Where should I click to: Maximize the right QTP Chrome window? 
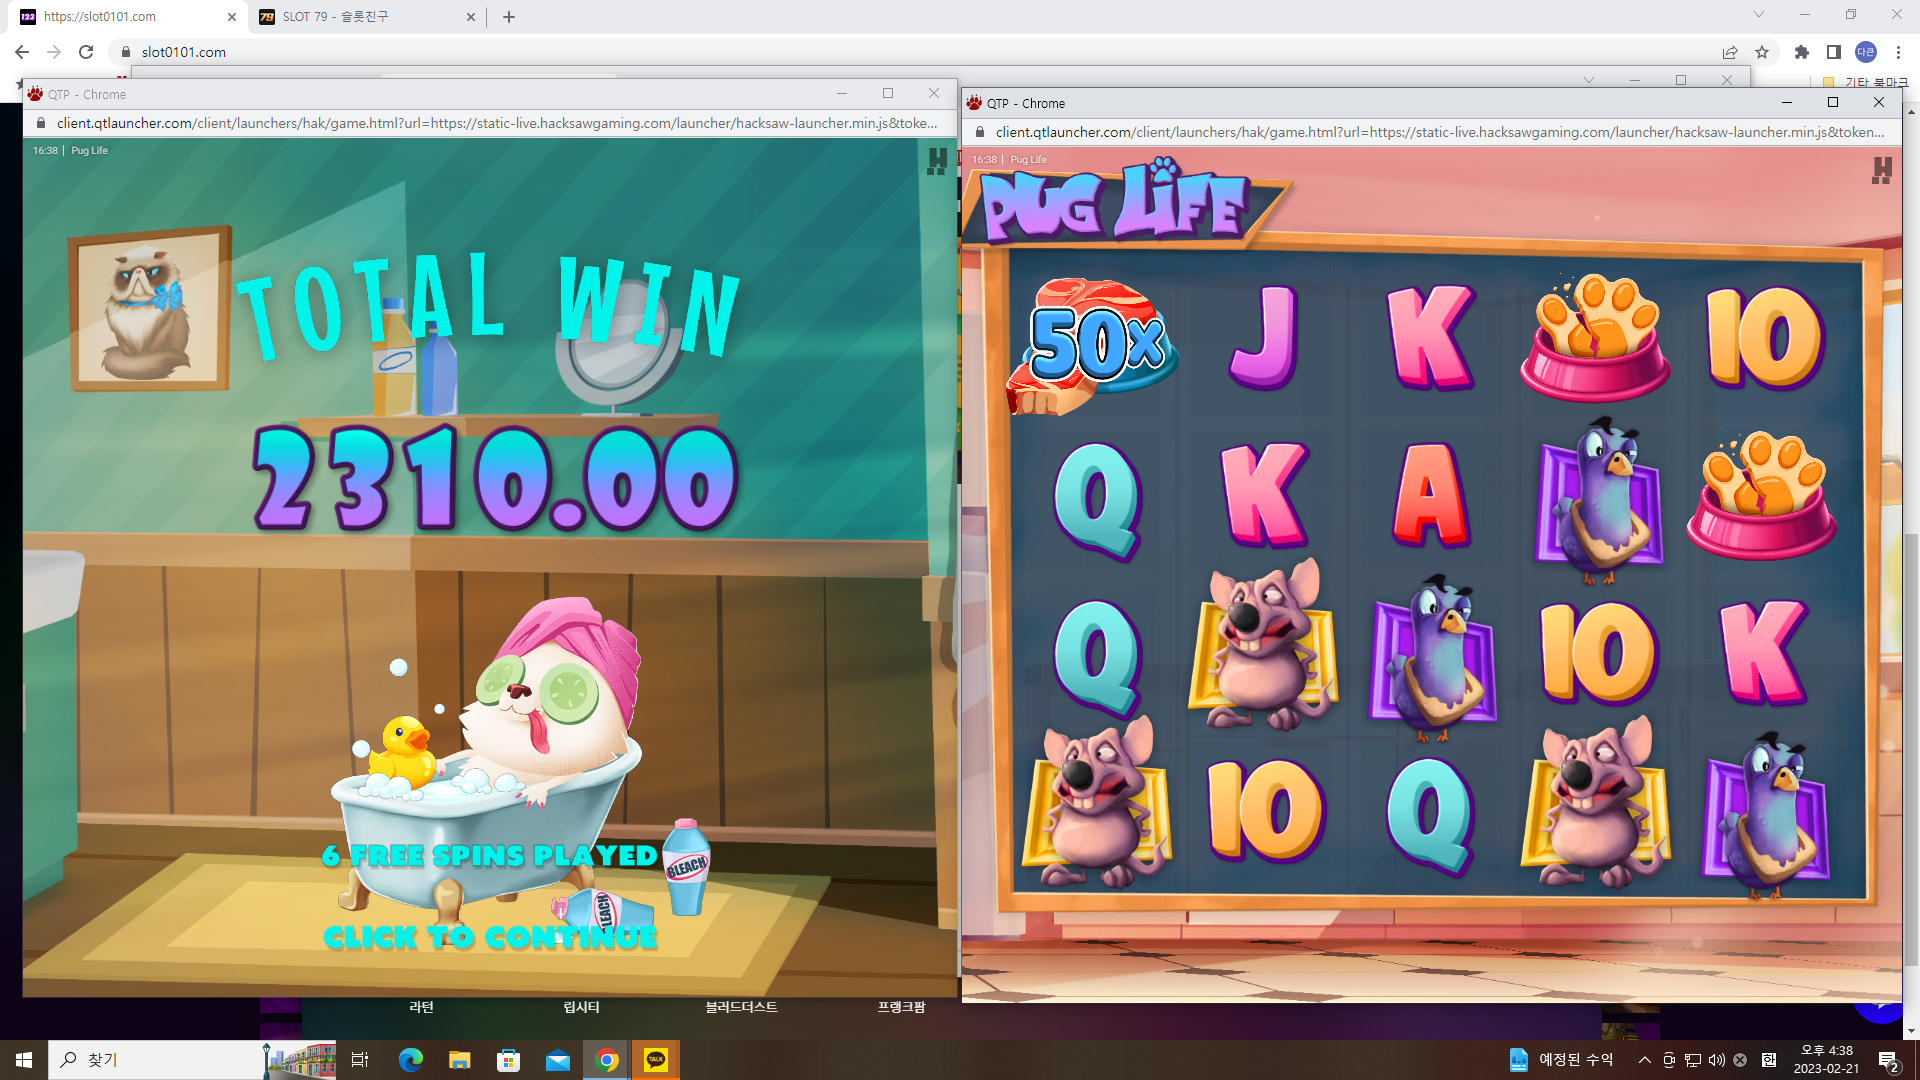[1833, 103]
